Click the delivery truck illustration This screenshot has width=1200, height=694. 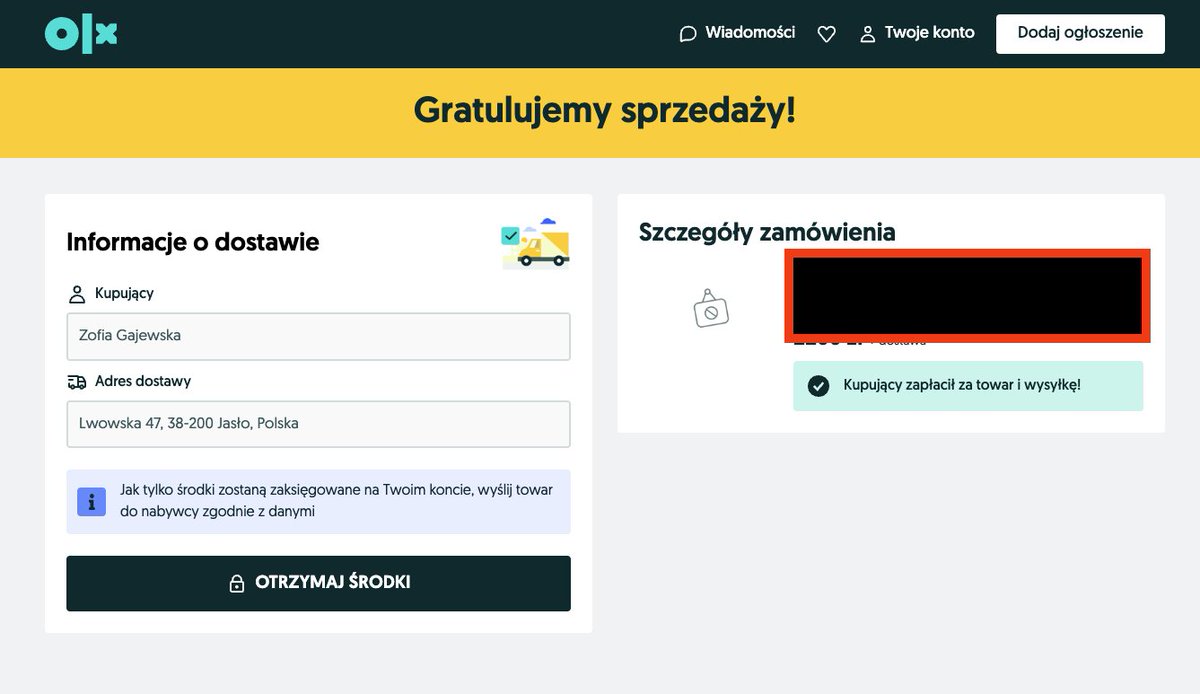pos(535,243)
